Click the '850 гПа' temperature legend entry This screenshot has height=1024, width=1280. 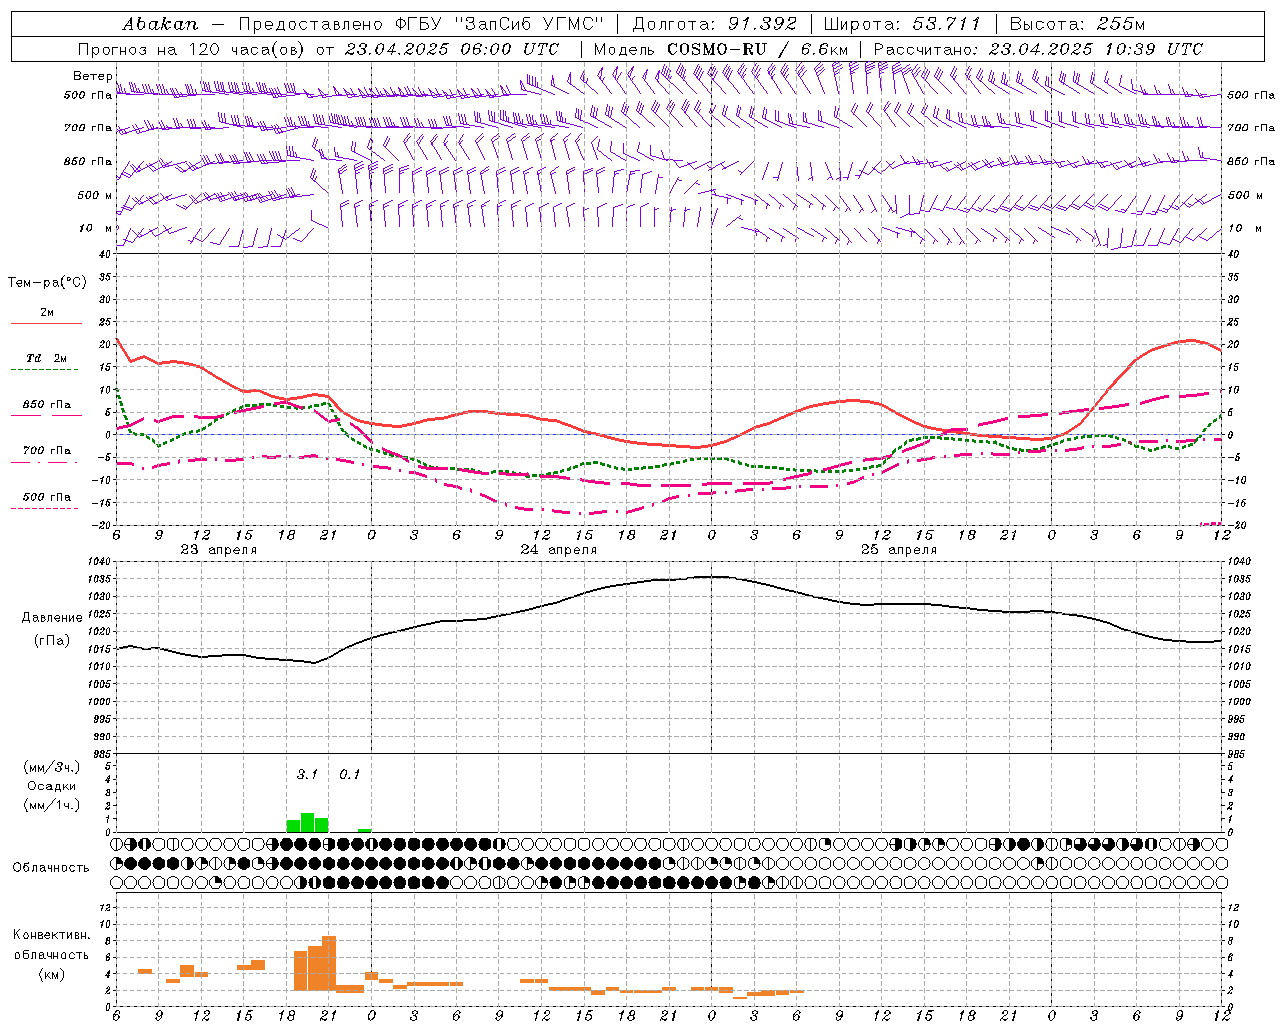[47, 405]
